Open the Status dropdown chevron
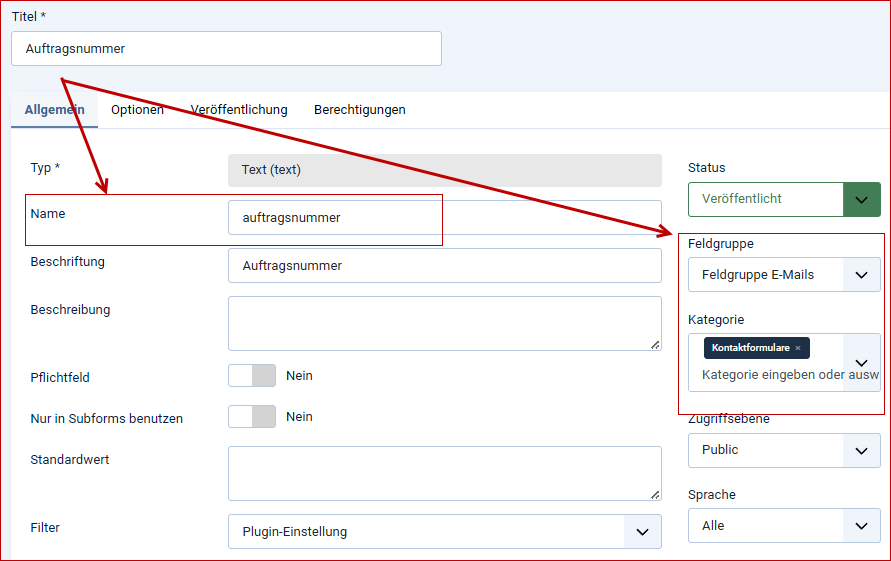Image resolution: width=891 pixels, height=561 pixels. point(861,199)
